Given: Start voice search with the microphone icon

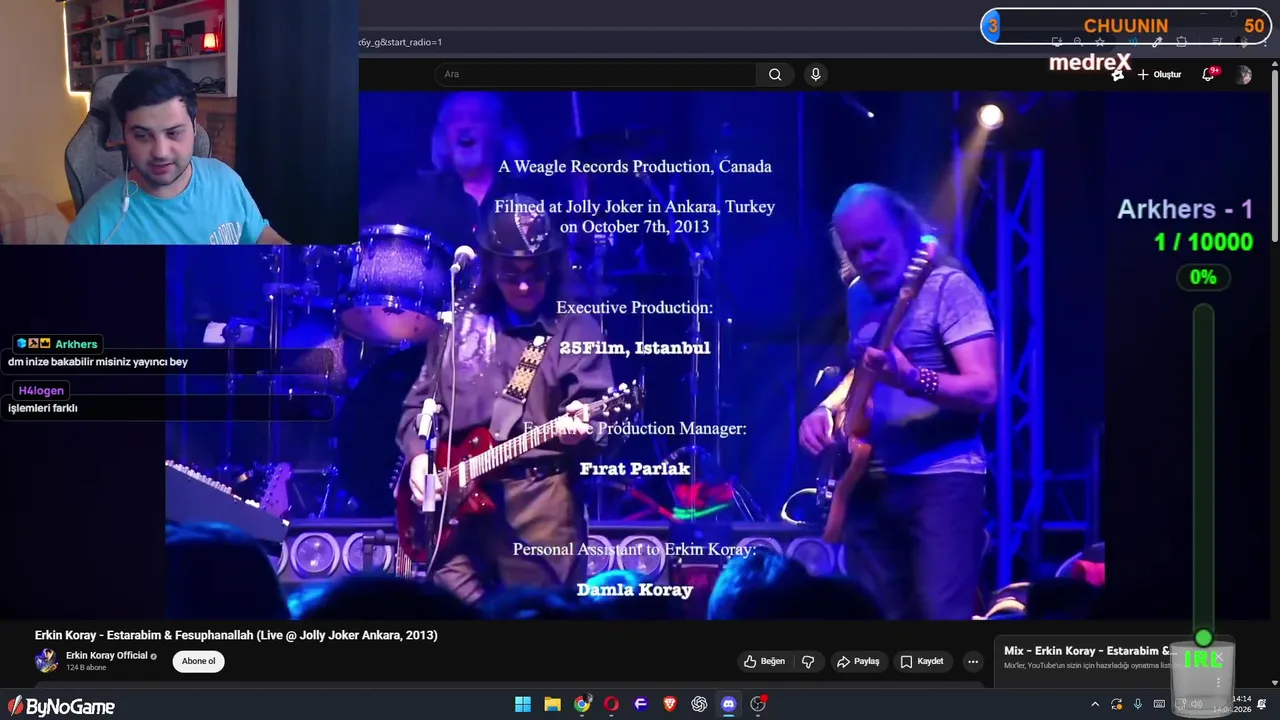Looking at the screenshot, I should (x=816, y=74).
